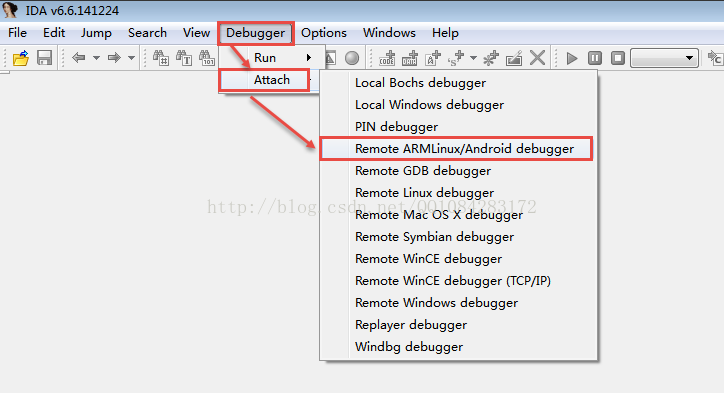Click the Debugger menu
The image size is (724, 393).
(x=255, y=33)
